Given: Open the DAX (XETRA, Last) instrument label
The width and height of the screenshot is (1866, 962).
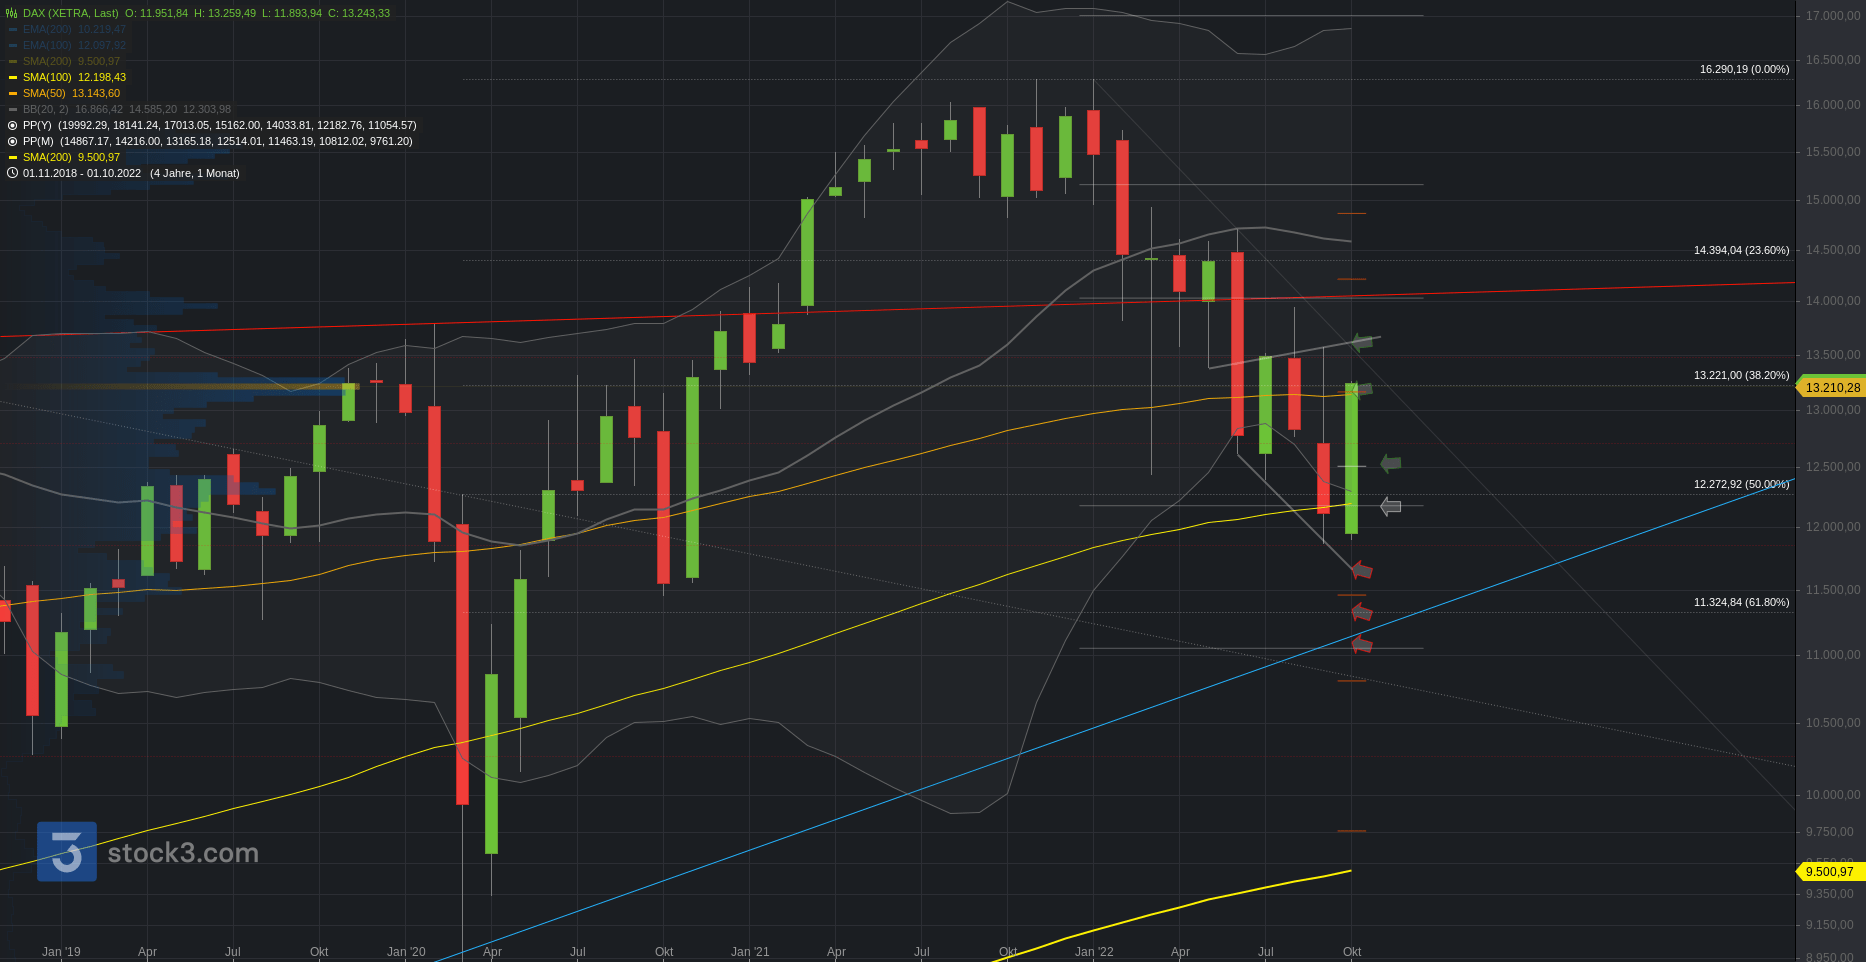Looking at the screenshot, I should tap(71, 13).
